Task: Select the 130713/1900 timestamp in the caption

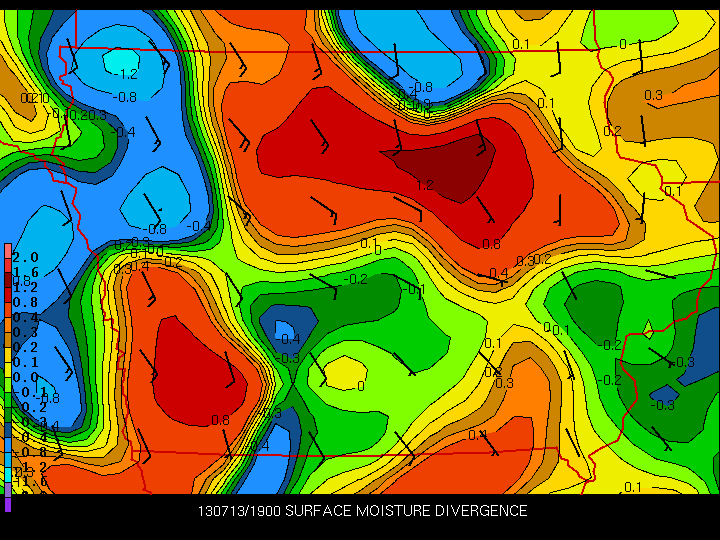Action: pos(239,511)
